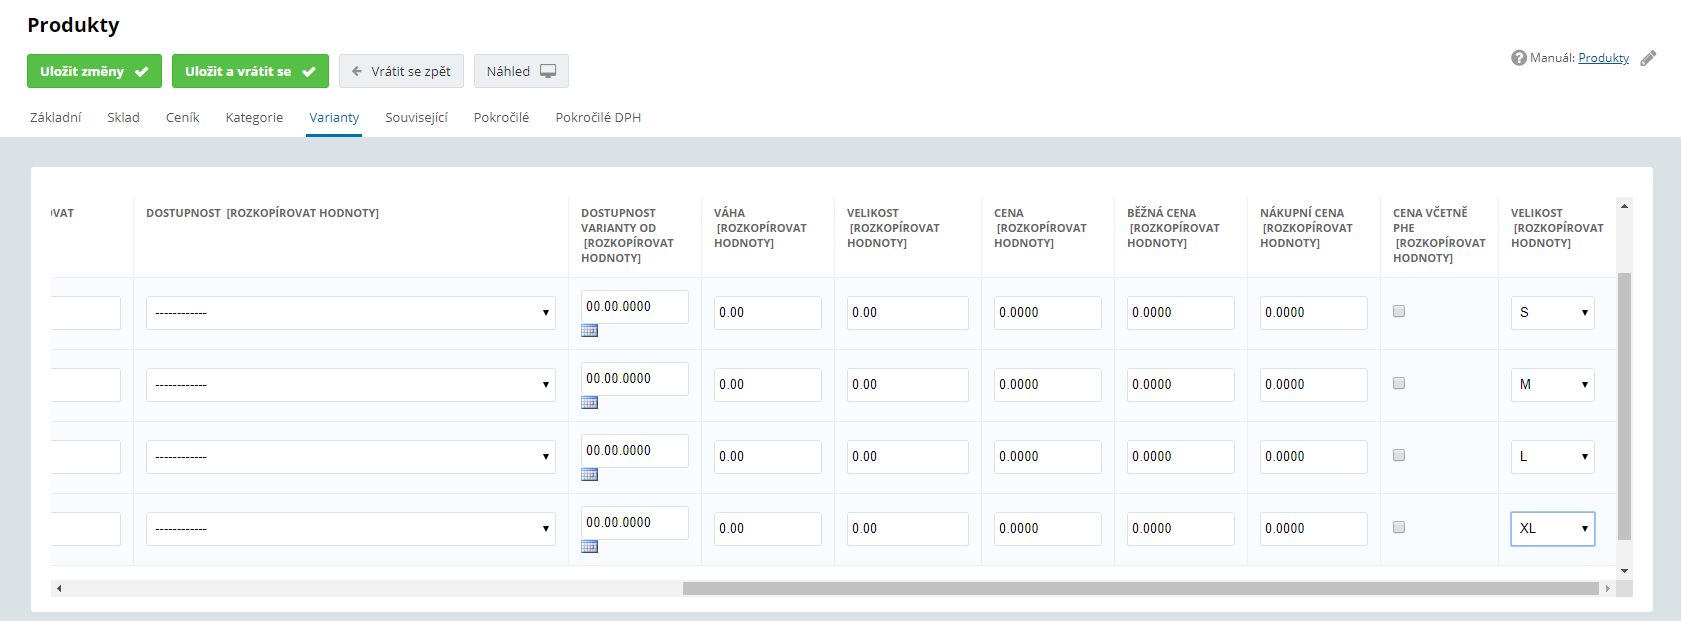The height and width of the screenshot is (621, 1681).
Task: Toggle Cena včetně PHE checkbox in M row
Action: [x=1399, y=383]
